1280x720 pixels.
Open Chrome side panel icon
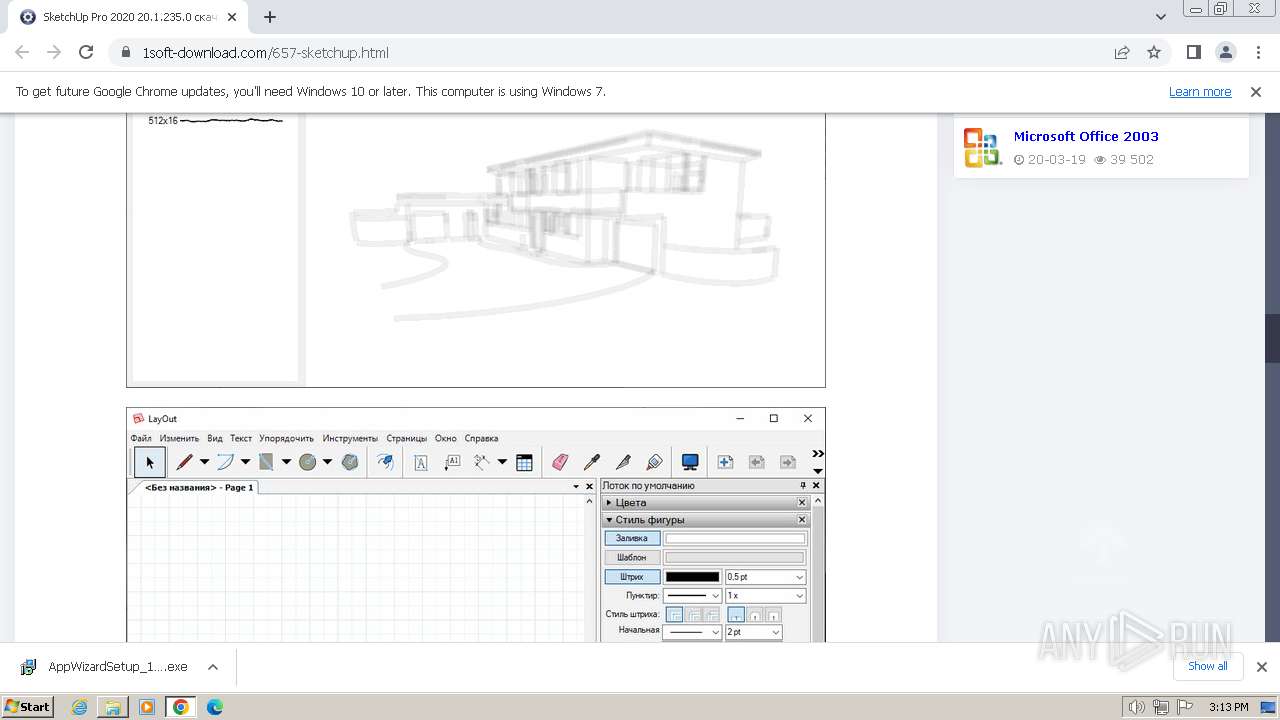point(1193,52)
